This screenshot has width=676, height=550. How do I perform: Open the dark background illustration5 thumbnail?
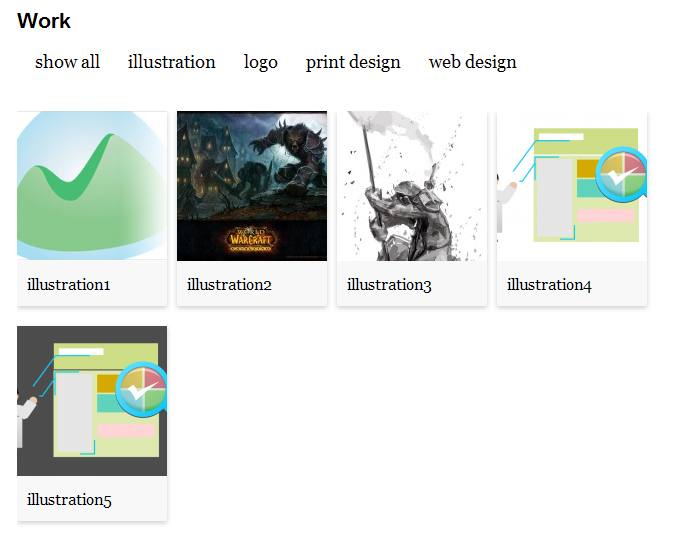tap(92, 401)
